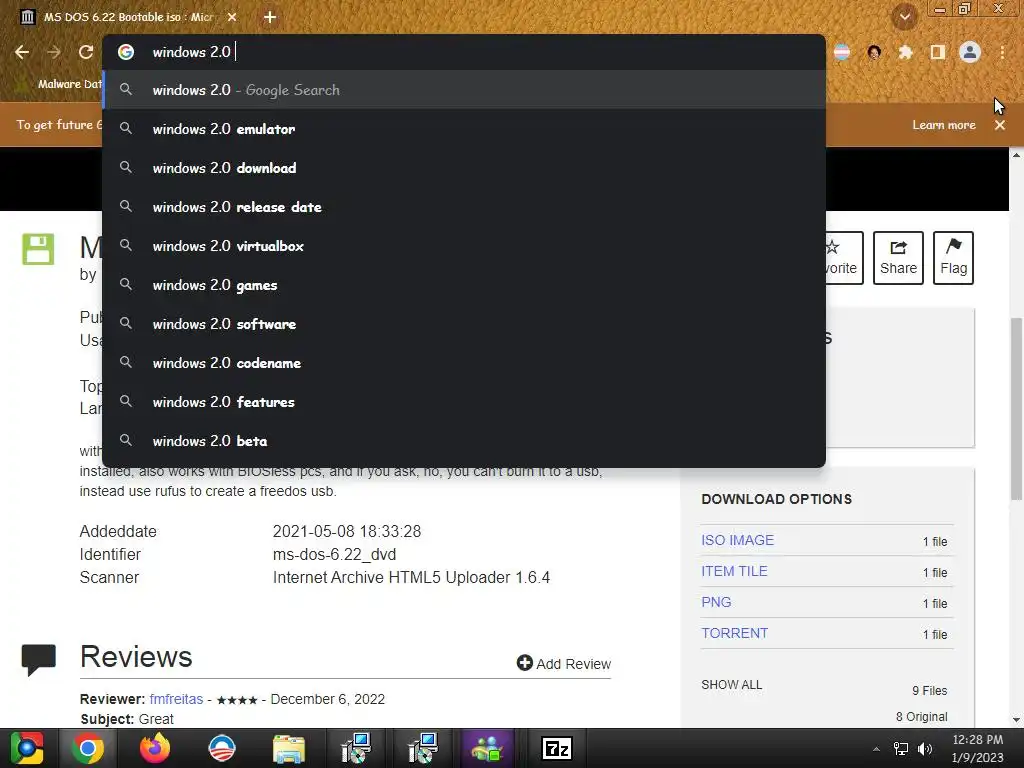
Task: Click the page vertical scrollbar thumb
Action: [1016, 408]
